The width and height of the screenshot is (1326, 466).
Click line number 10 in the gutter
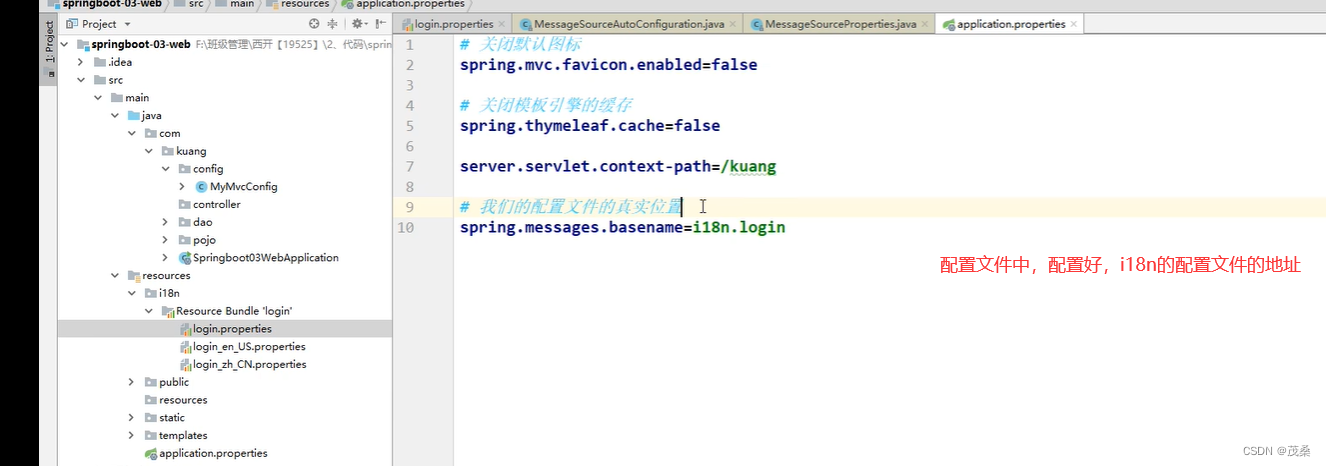(405, 227)
